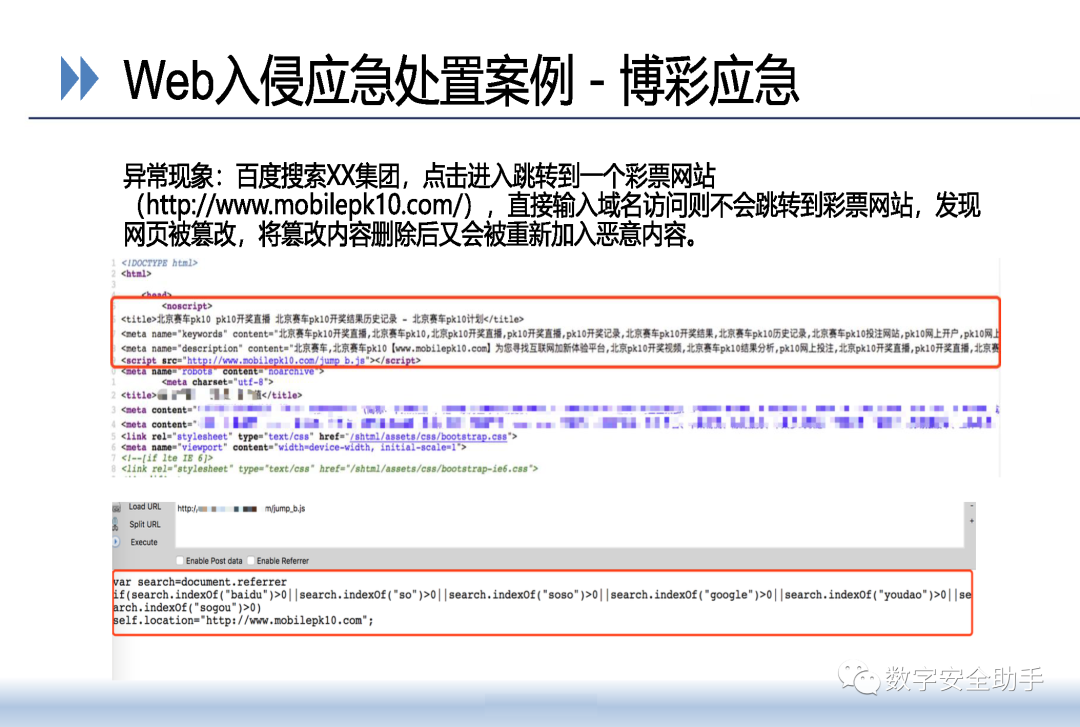Click the arch.indexOf("sogou")>0) code line
1080x727 pixels.
pos(187,608)
